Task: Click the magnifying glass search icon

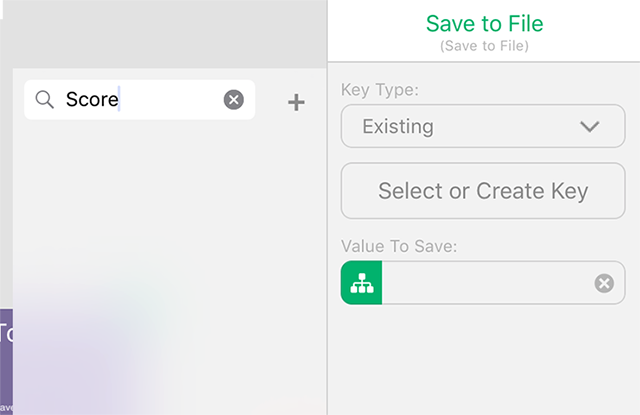Action: 44,100
